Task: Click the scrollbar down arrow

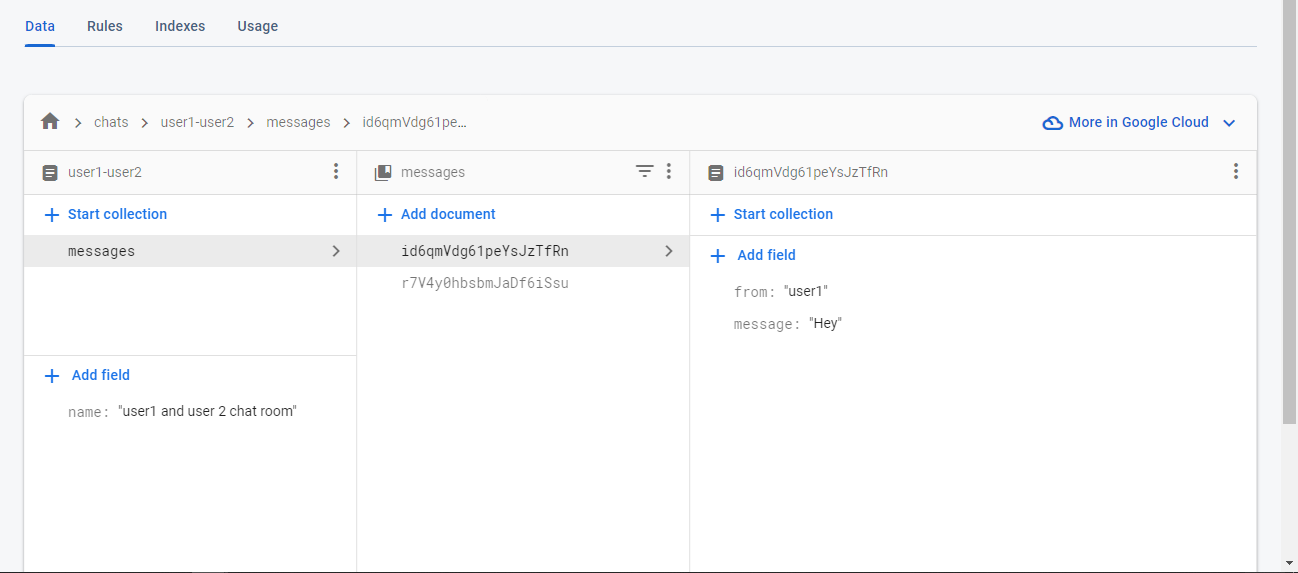Action: pos(1290,563)
